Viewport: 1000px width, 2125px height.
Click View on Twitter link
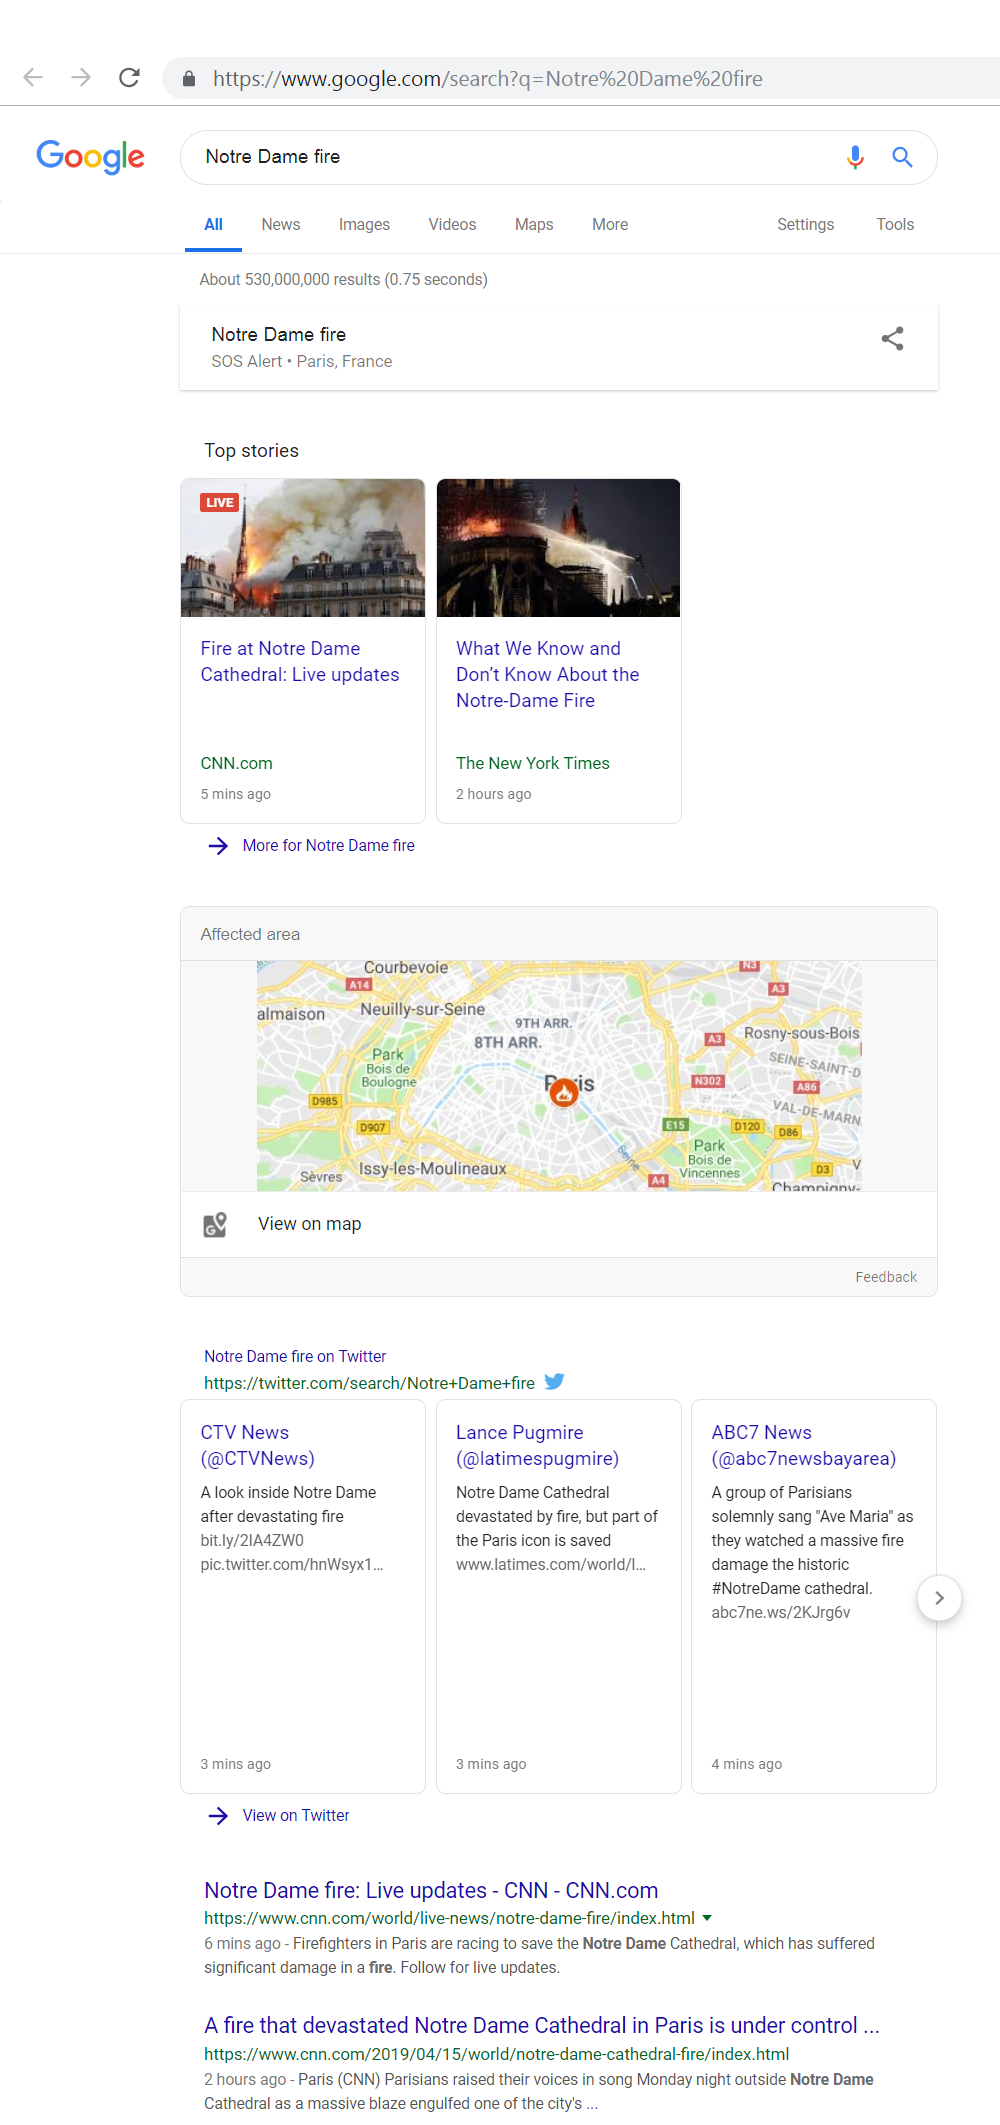click(x=296, y=1816)
